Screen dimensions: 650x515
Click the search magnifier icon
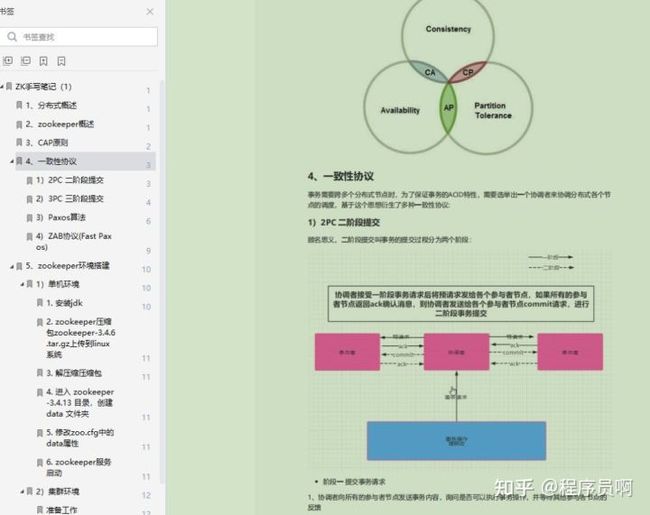(x=12, y=37)
